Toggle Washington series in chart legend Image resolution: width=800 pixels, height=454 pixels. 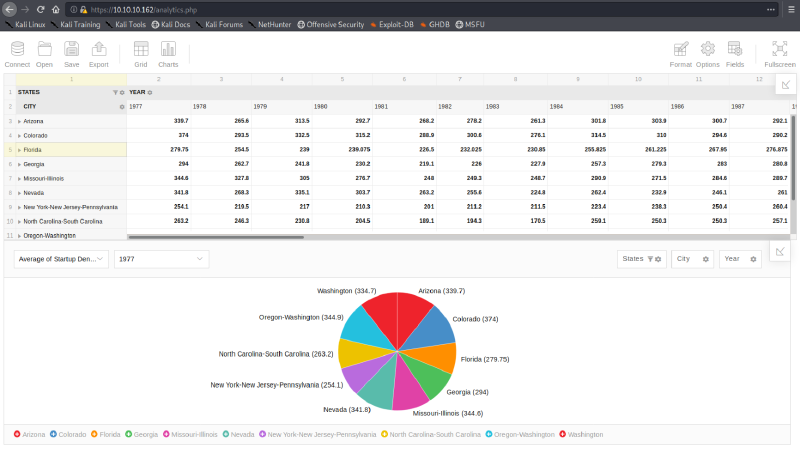[x=581, y=435]
